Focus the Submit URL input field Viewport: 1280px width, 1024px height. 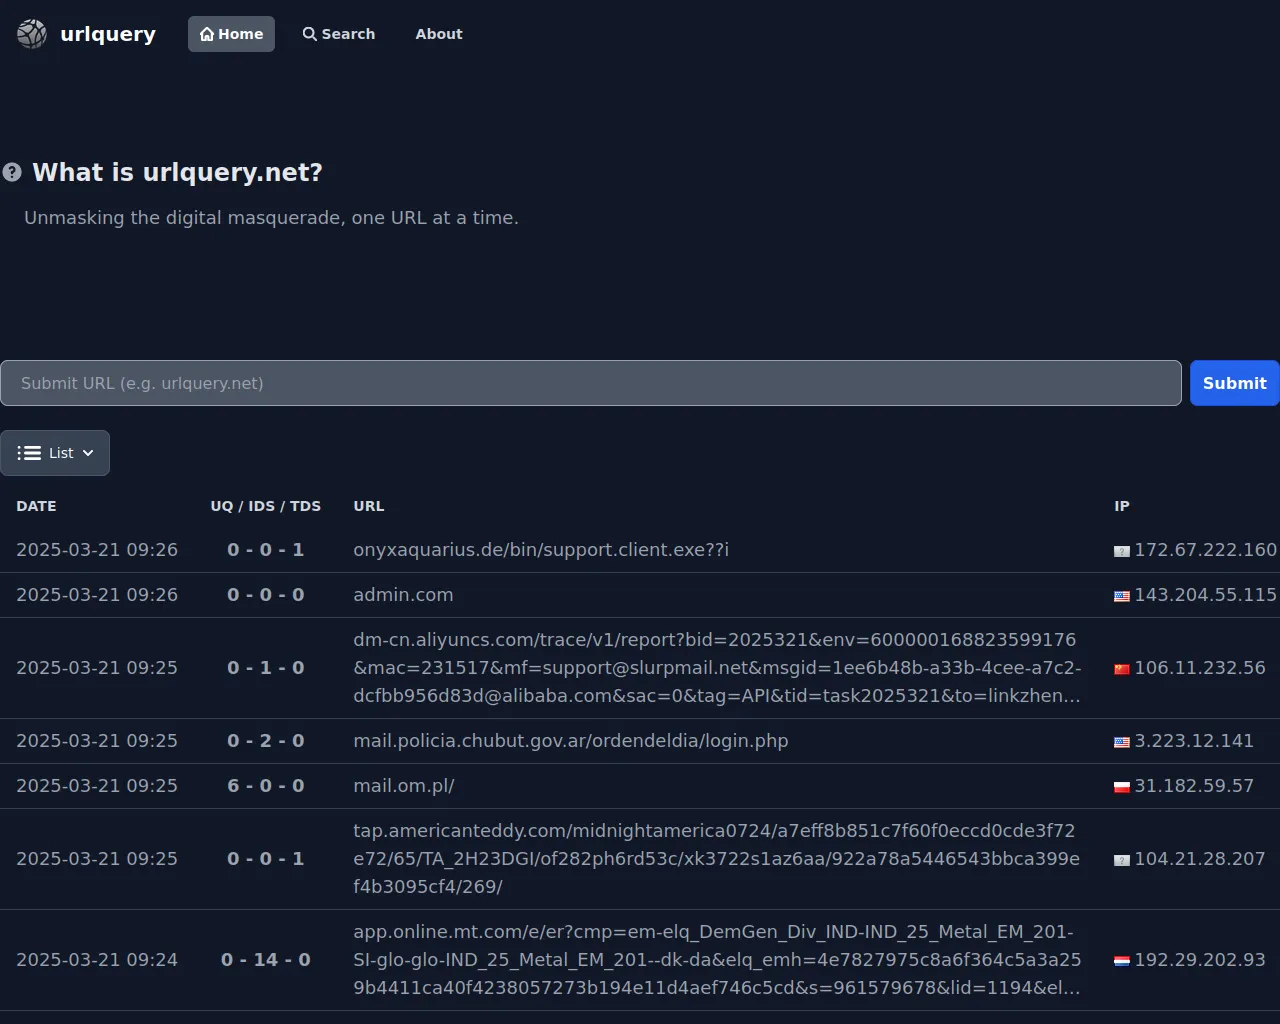click(x=590, y=383)
